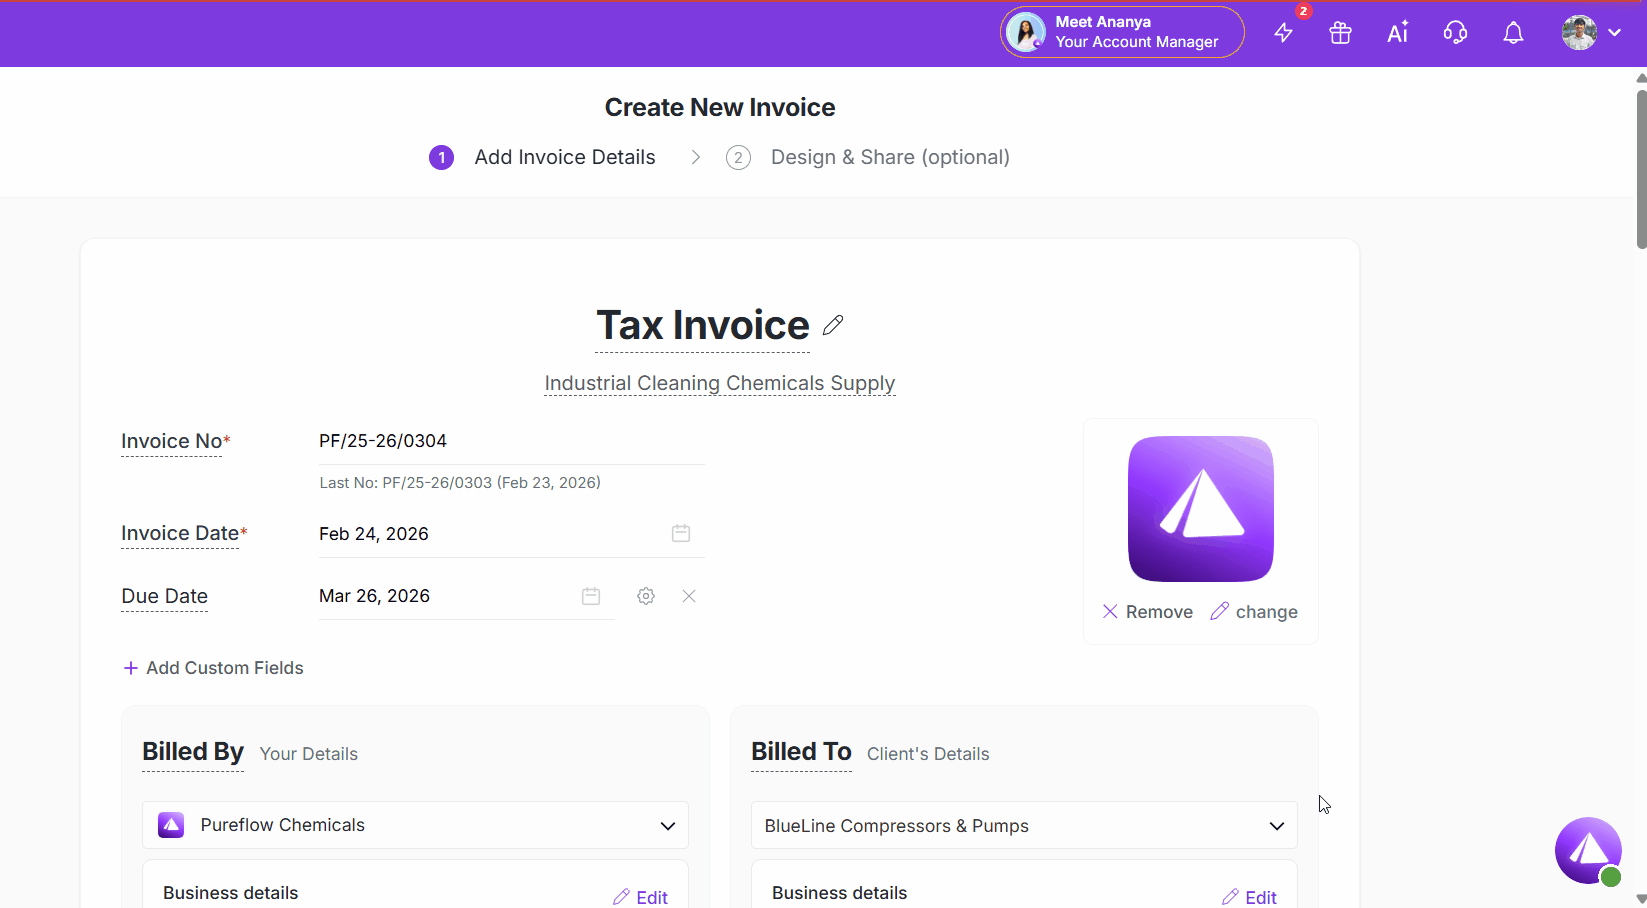Select the Add Invoice Details step
The height and width of the screenshot is (908, 1647).
[x=564, y=158]
